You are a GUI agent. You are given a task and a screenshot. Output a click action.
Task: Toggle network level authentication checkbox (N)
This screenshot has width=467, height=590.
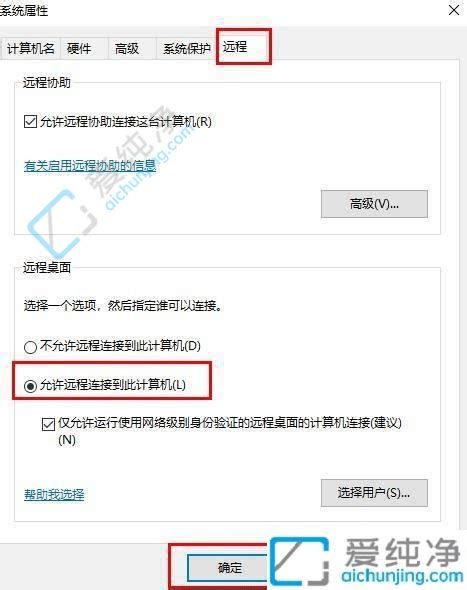tap(48, 424)
